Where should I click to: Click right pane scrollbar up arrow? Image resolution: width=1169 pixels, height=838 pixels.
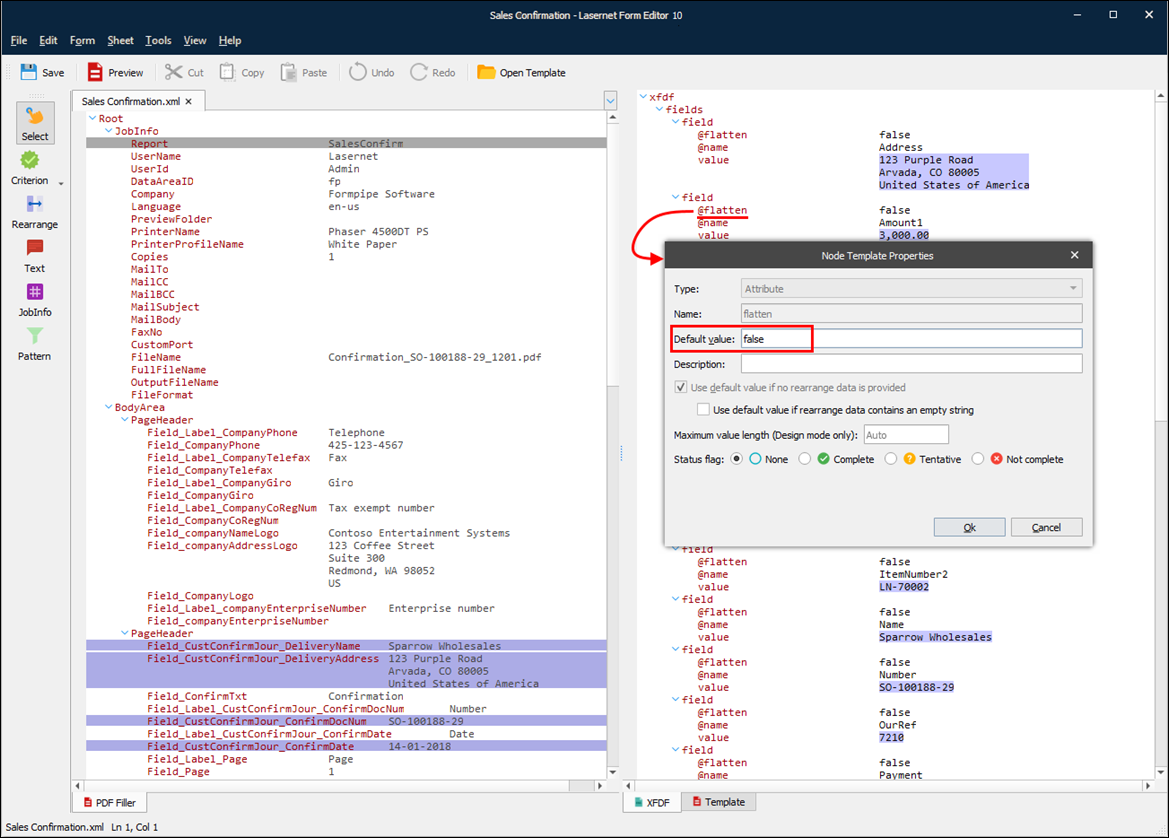click(1161, 96)
